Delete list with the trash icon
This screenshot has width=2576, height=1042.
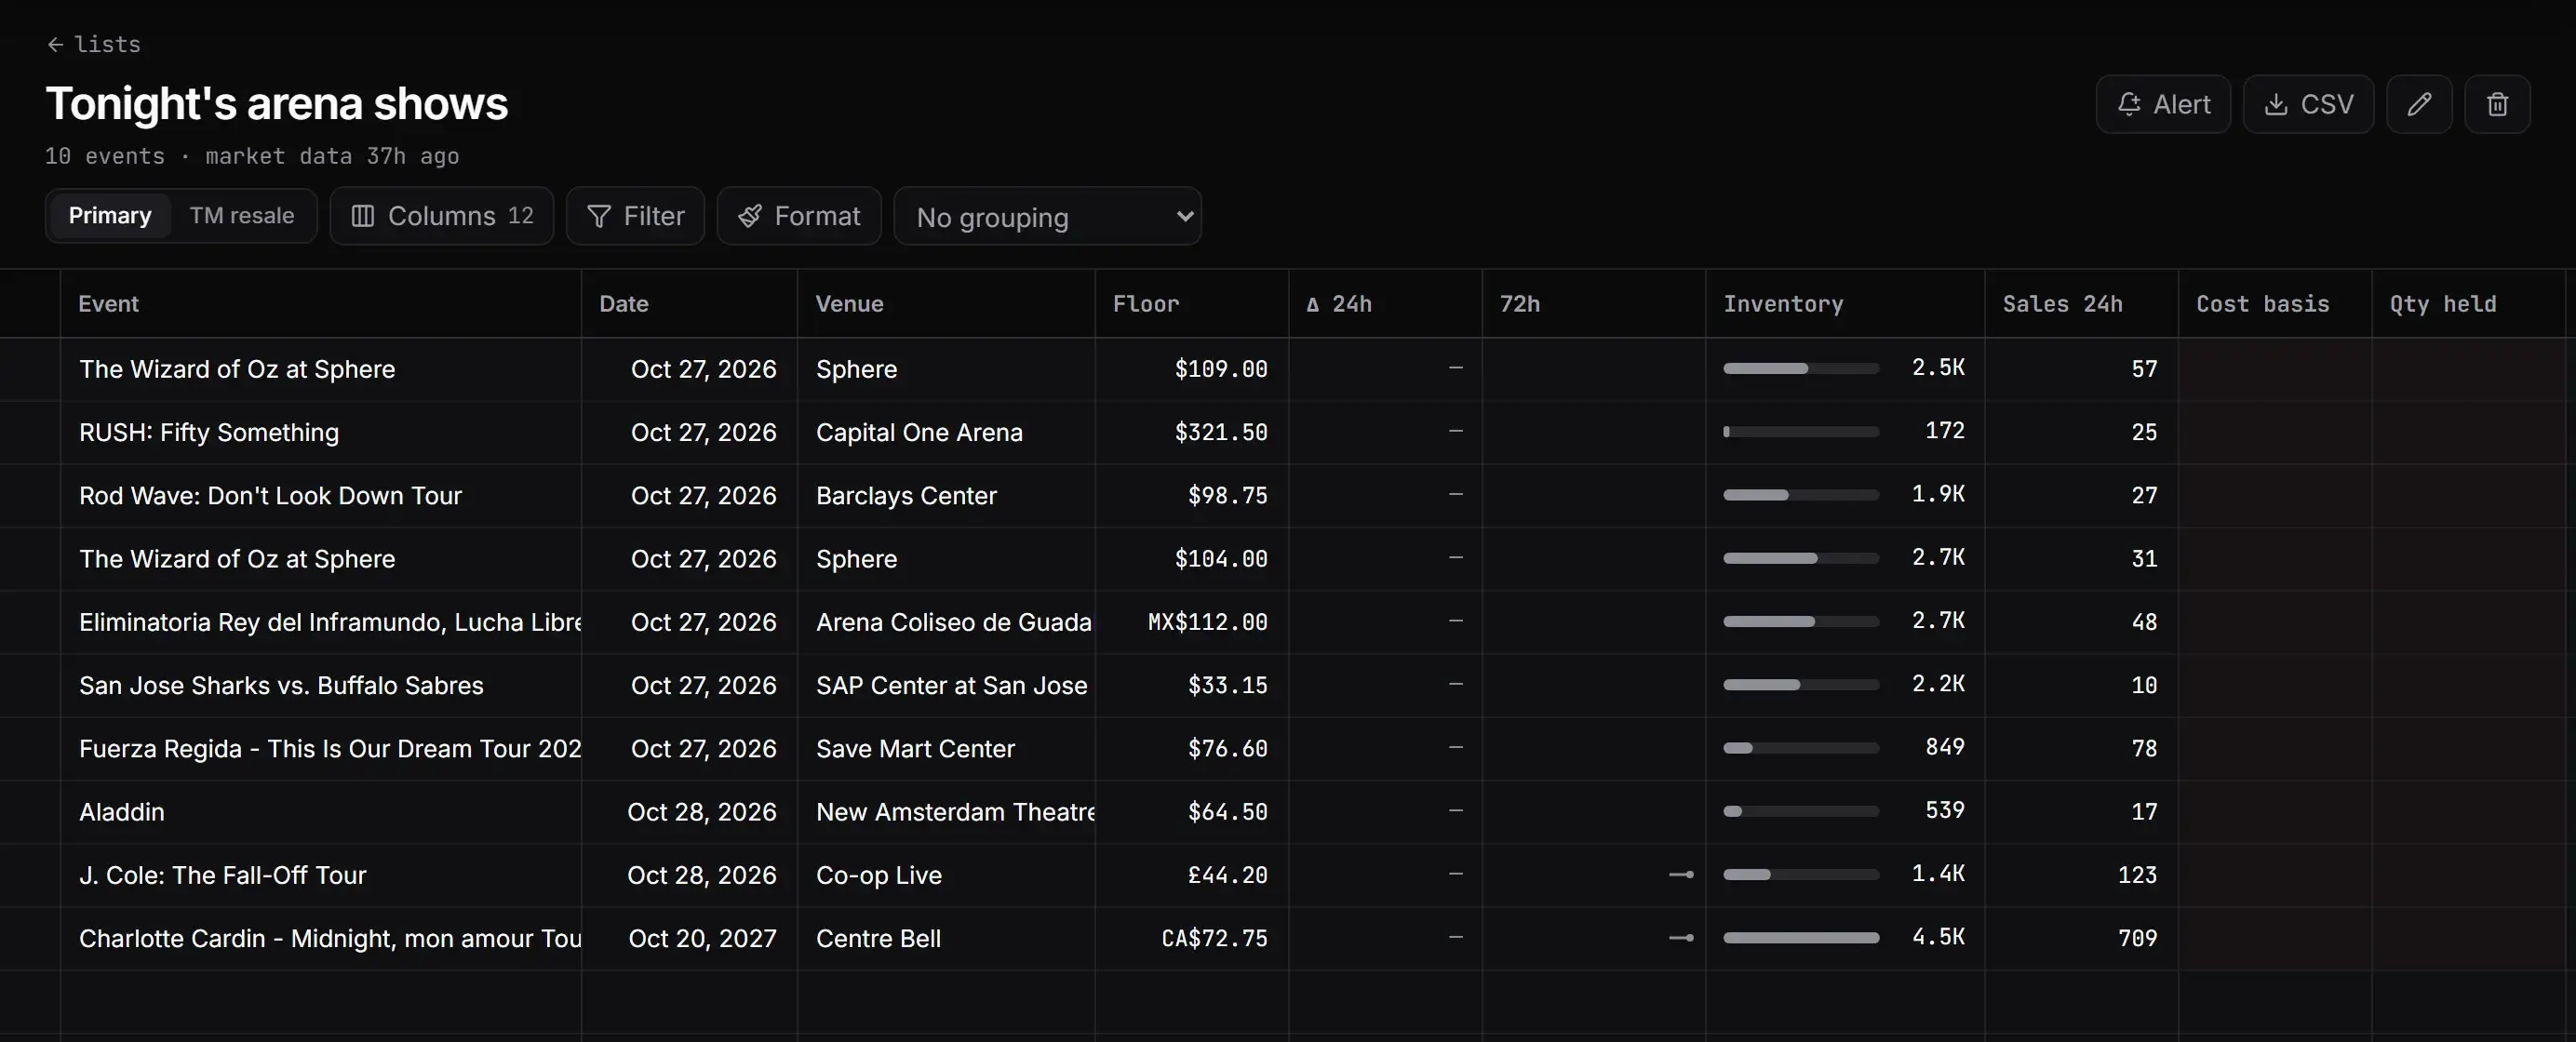[2497, 104]
